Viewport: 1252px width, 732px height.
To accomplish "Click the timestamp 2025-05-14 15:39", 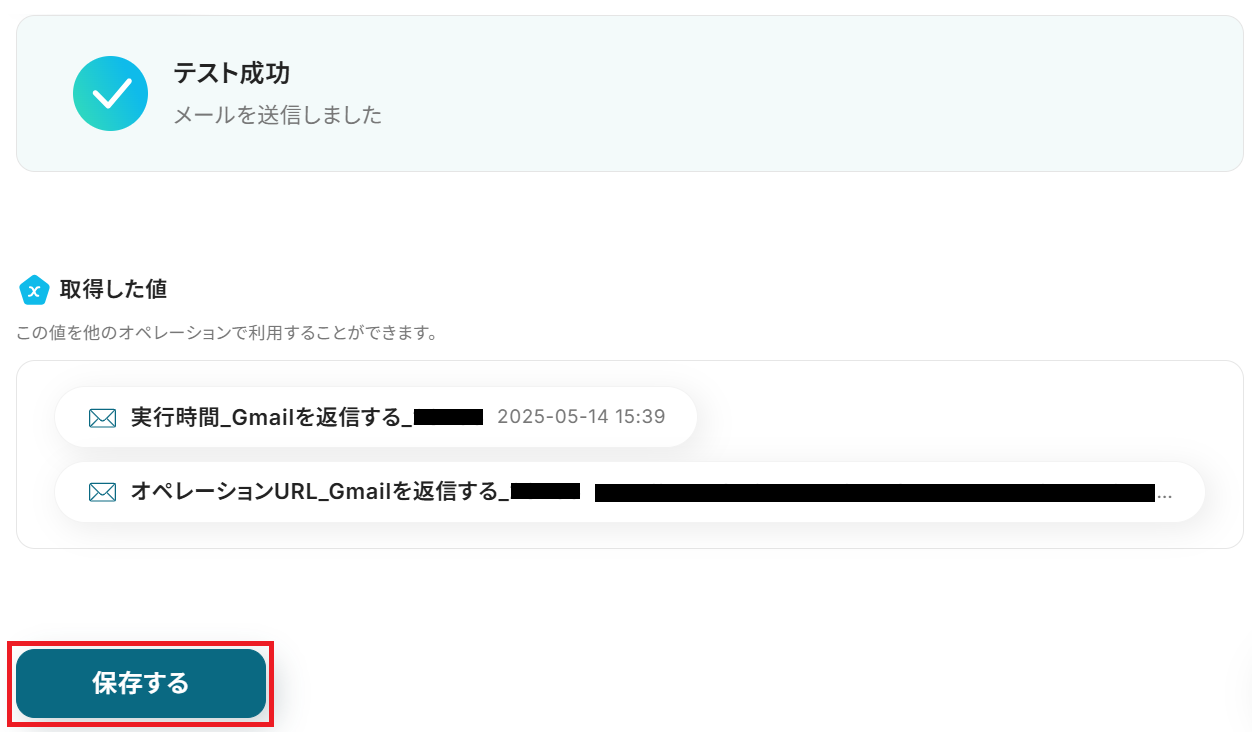I will (581, 417).
